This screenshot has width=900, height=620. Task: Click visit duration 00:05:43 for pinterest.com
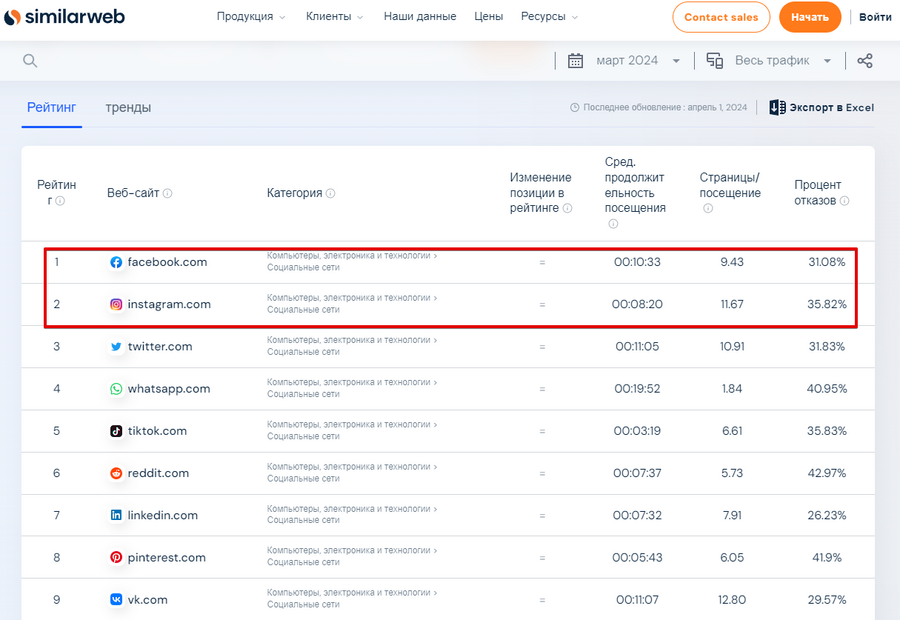pos(637,557)
